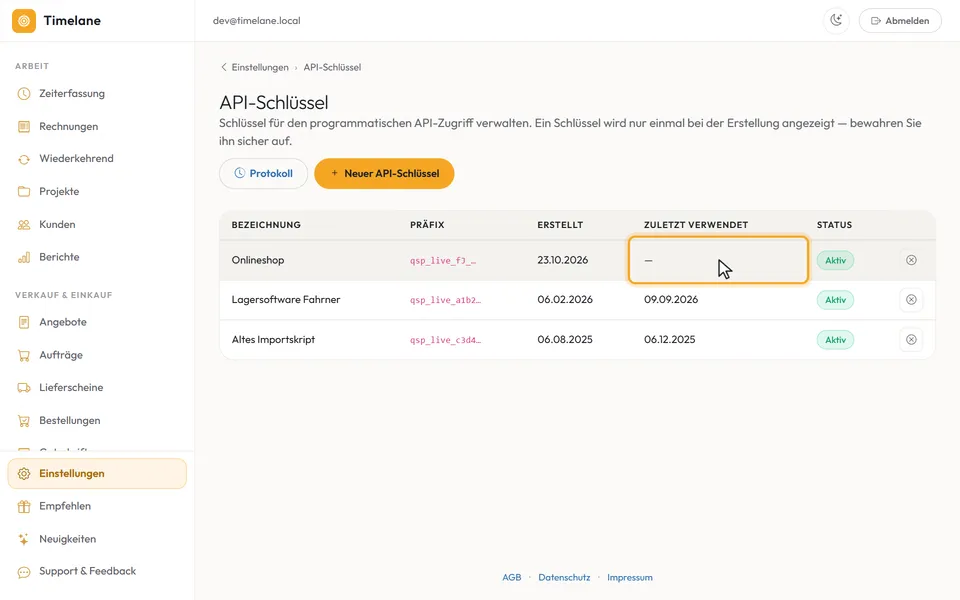This screenshot has width=960, height=600.
Task: Click created date 06.08.2025
Action: click(x=565, y=340)
